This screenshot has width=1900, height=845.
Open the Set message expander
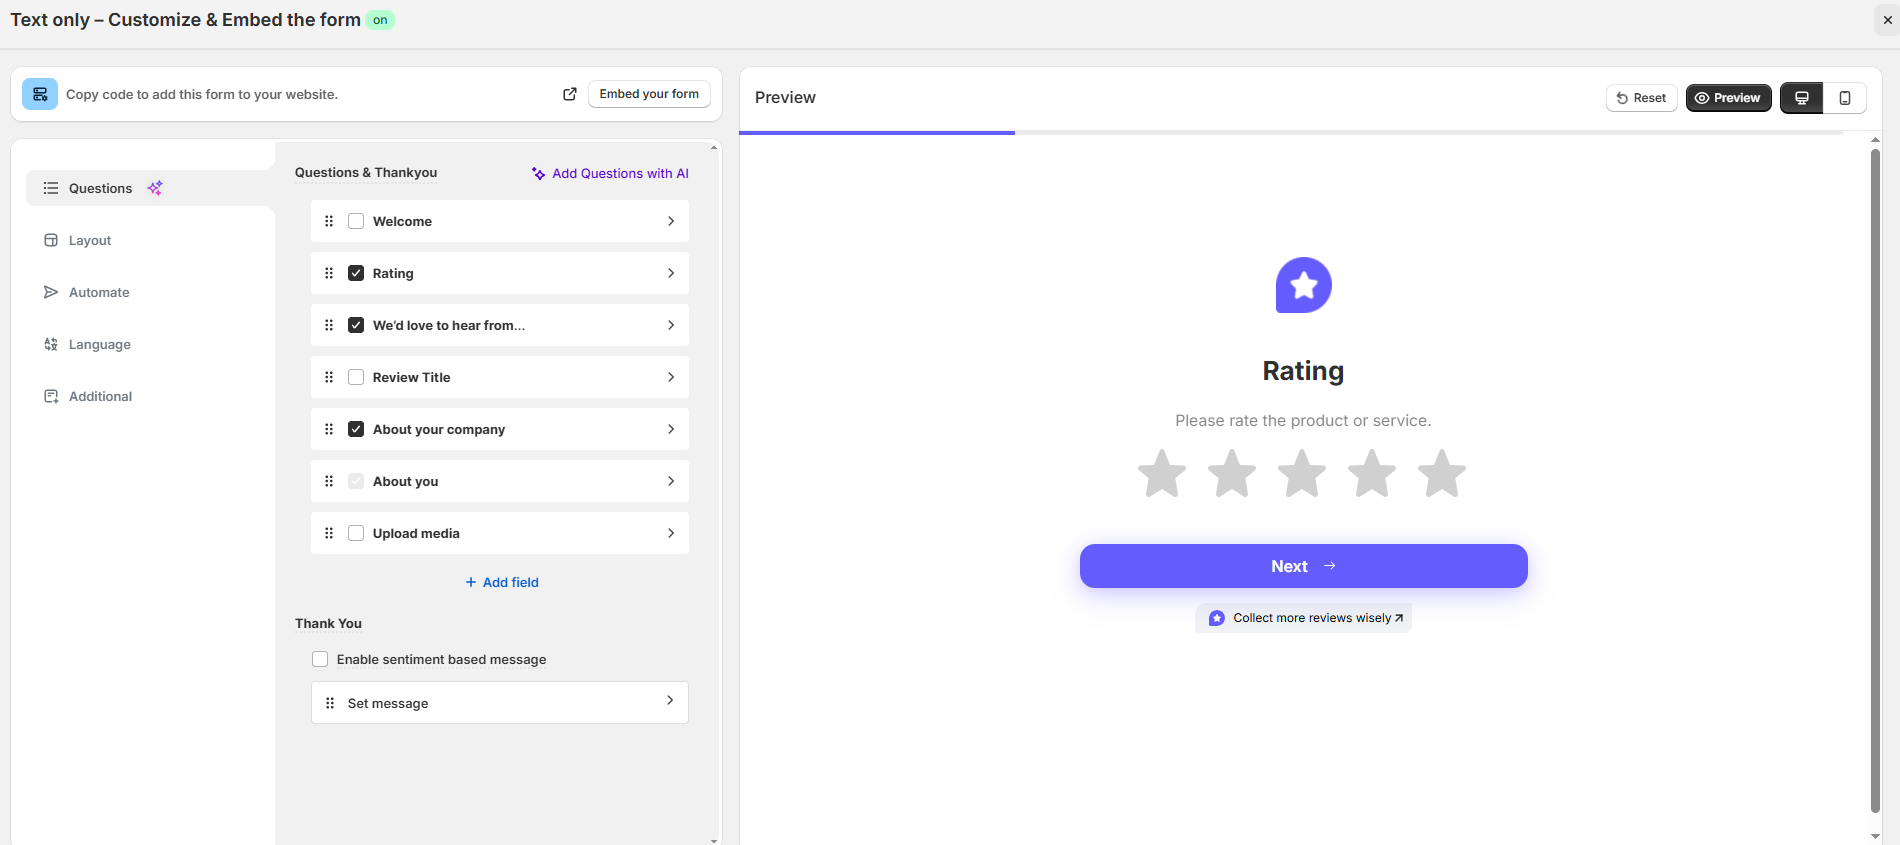[x=670, y=701]
